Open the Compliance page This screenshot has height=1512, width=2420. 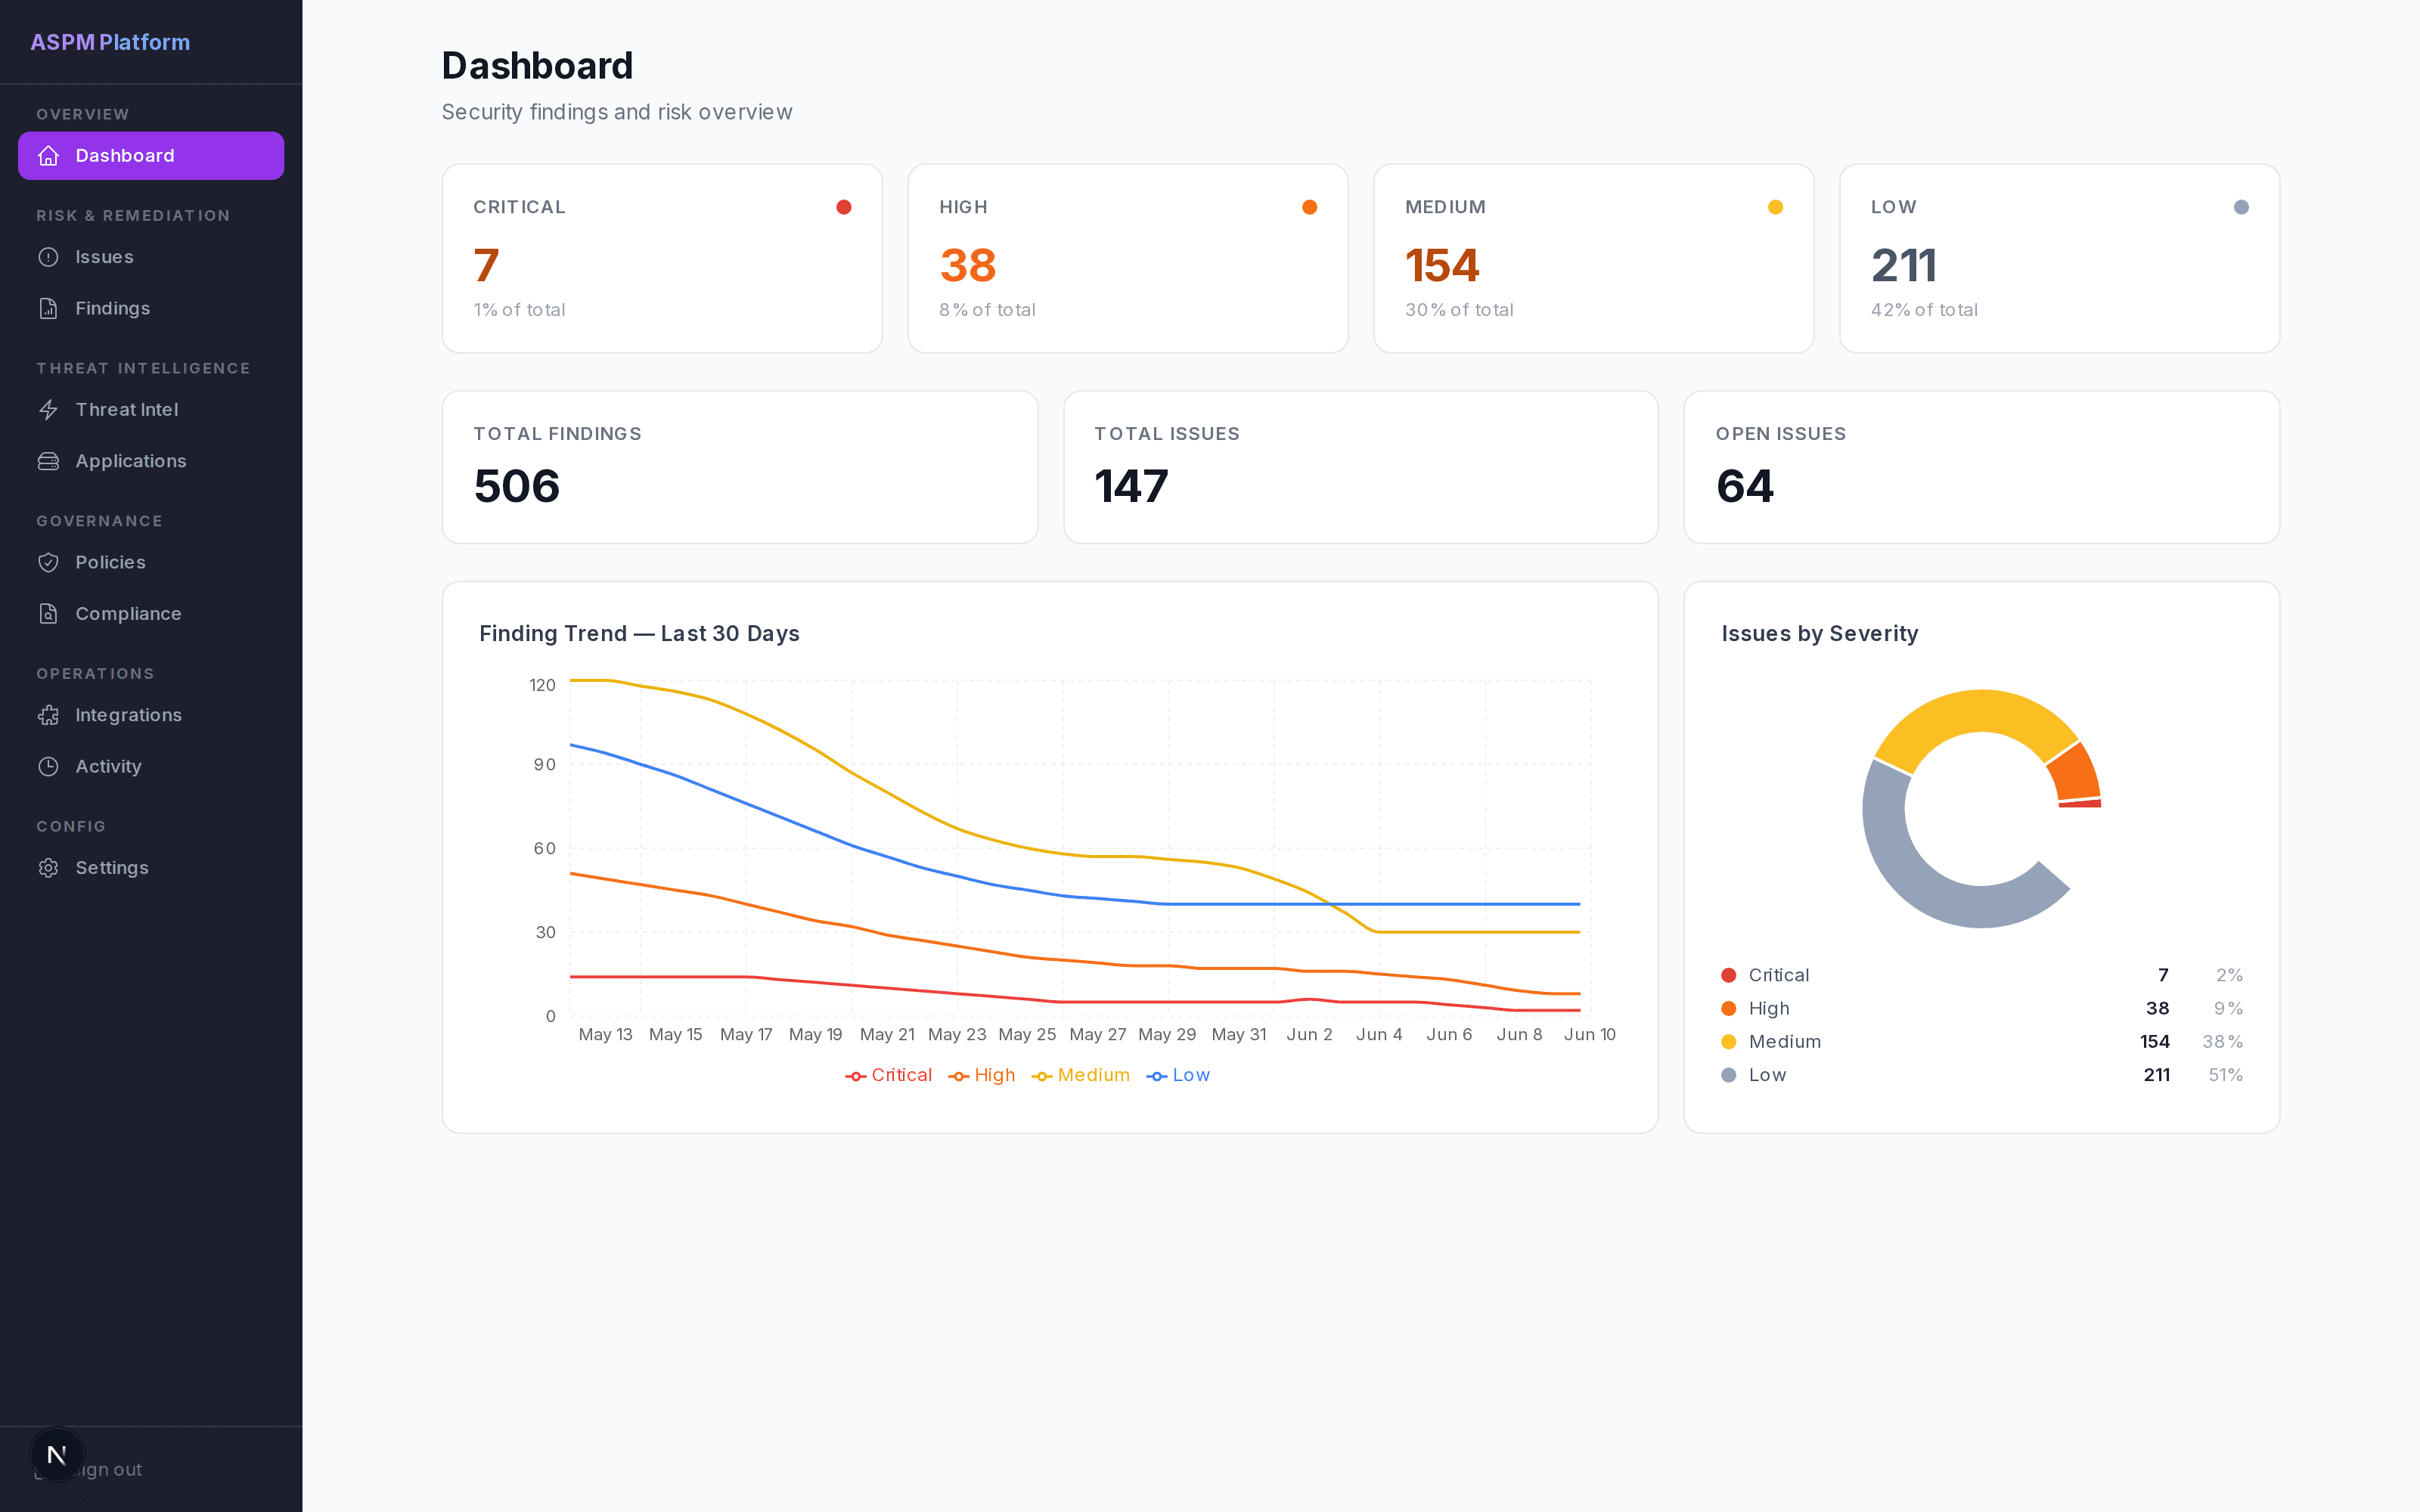coord(151,614)
